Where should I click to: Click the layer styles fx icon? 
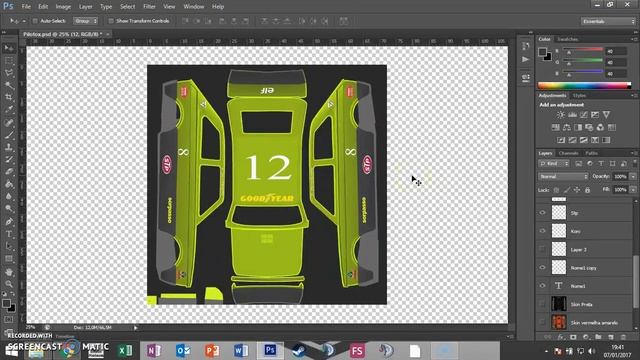[x=560, y=337]
